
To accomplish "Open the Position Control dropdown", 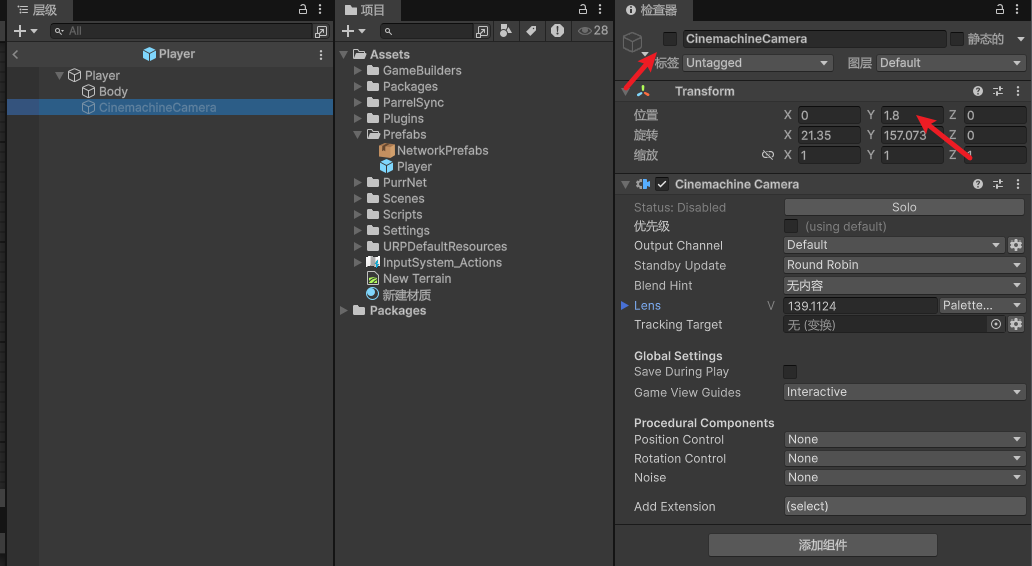I will (x=905, y=440).
